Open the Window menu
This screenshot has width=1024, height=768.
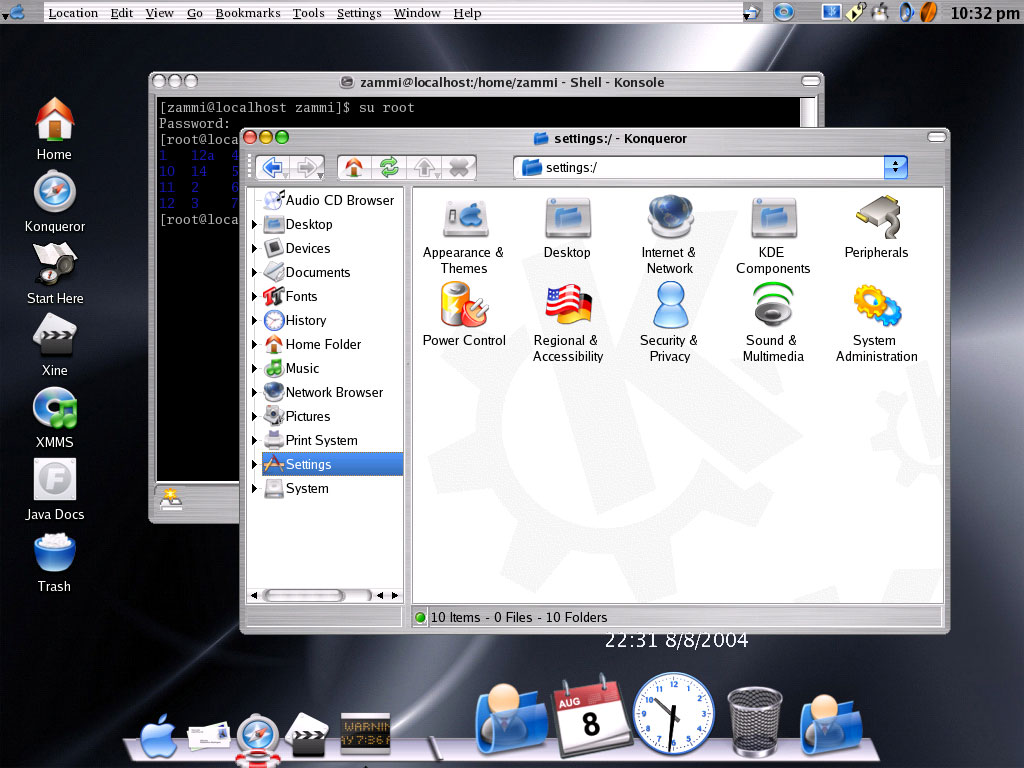[417, 13]
